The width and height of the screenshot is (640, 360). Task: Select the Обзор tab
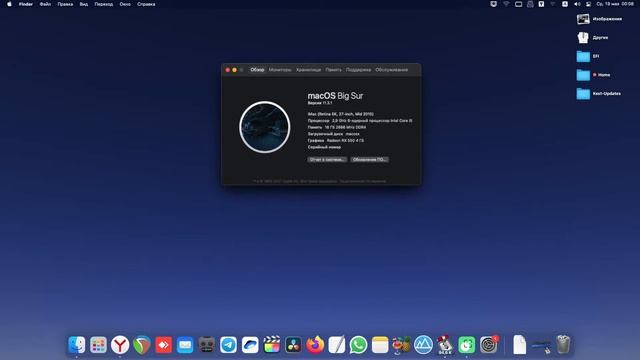[x=257, y=70]
